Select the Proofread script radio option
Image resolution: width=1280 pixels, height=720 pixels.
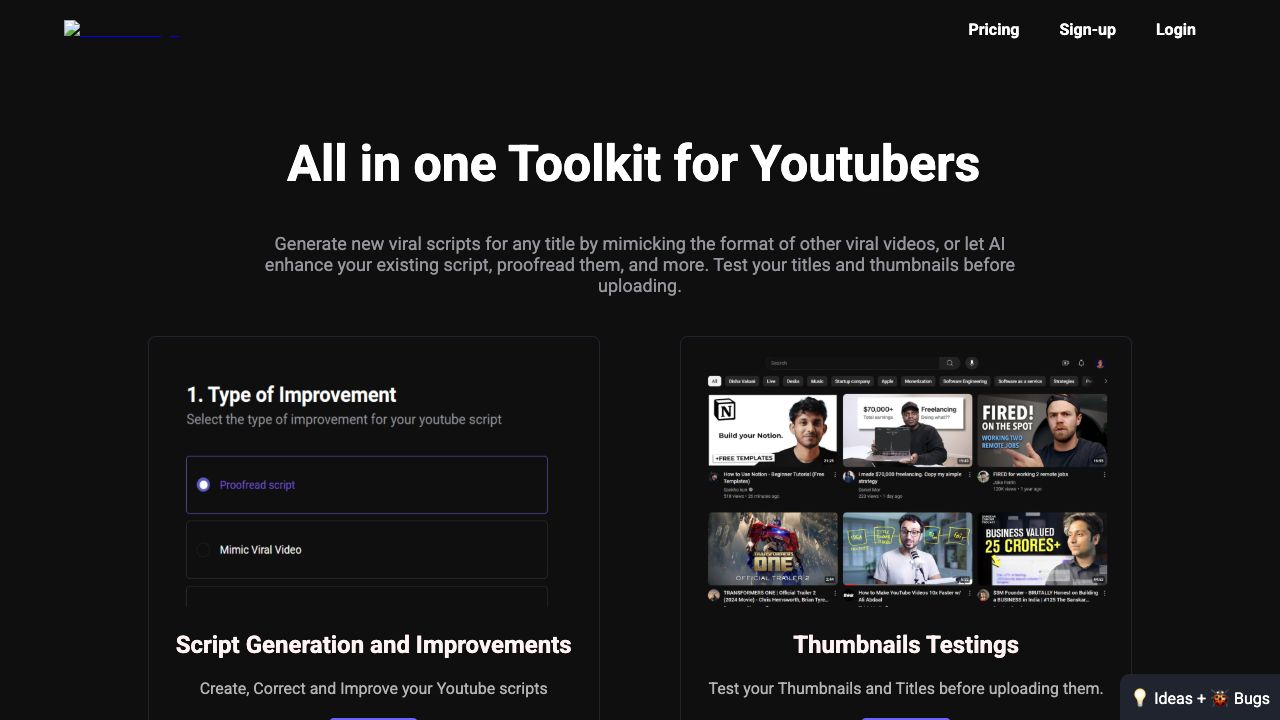pyautogui.click(x=204, y=485)
